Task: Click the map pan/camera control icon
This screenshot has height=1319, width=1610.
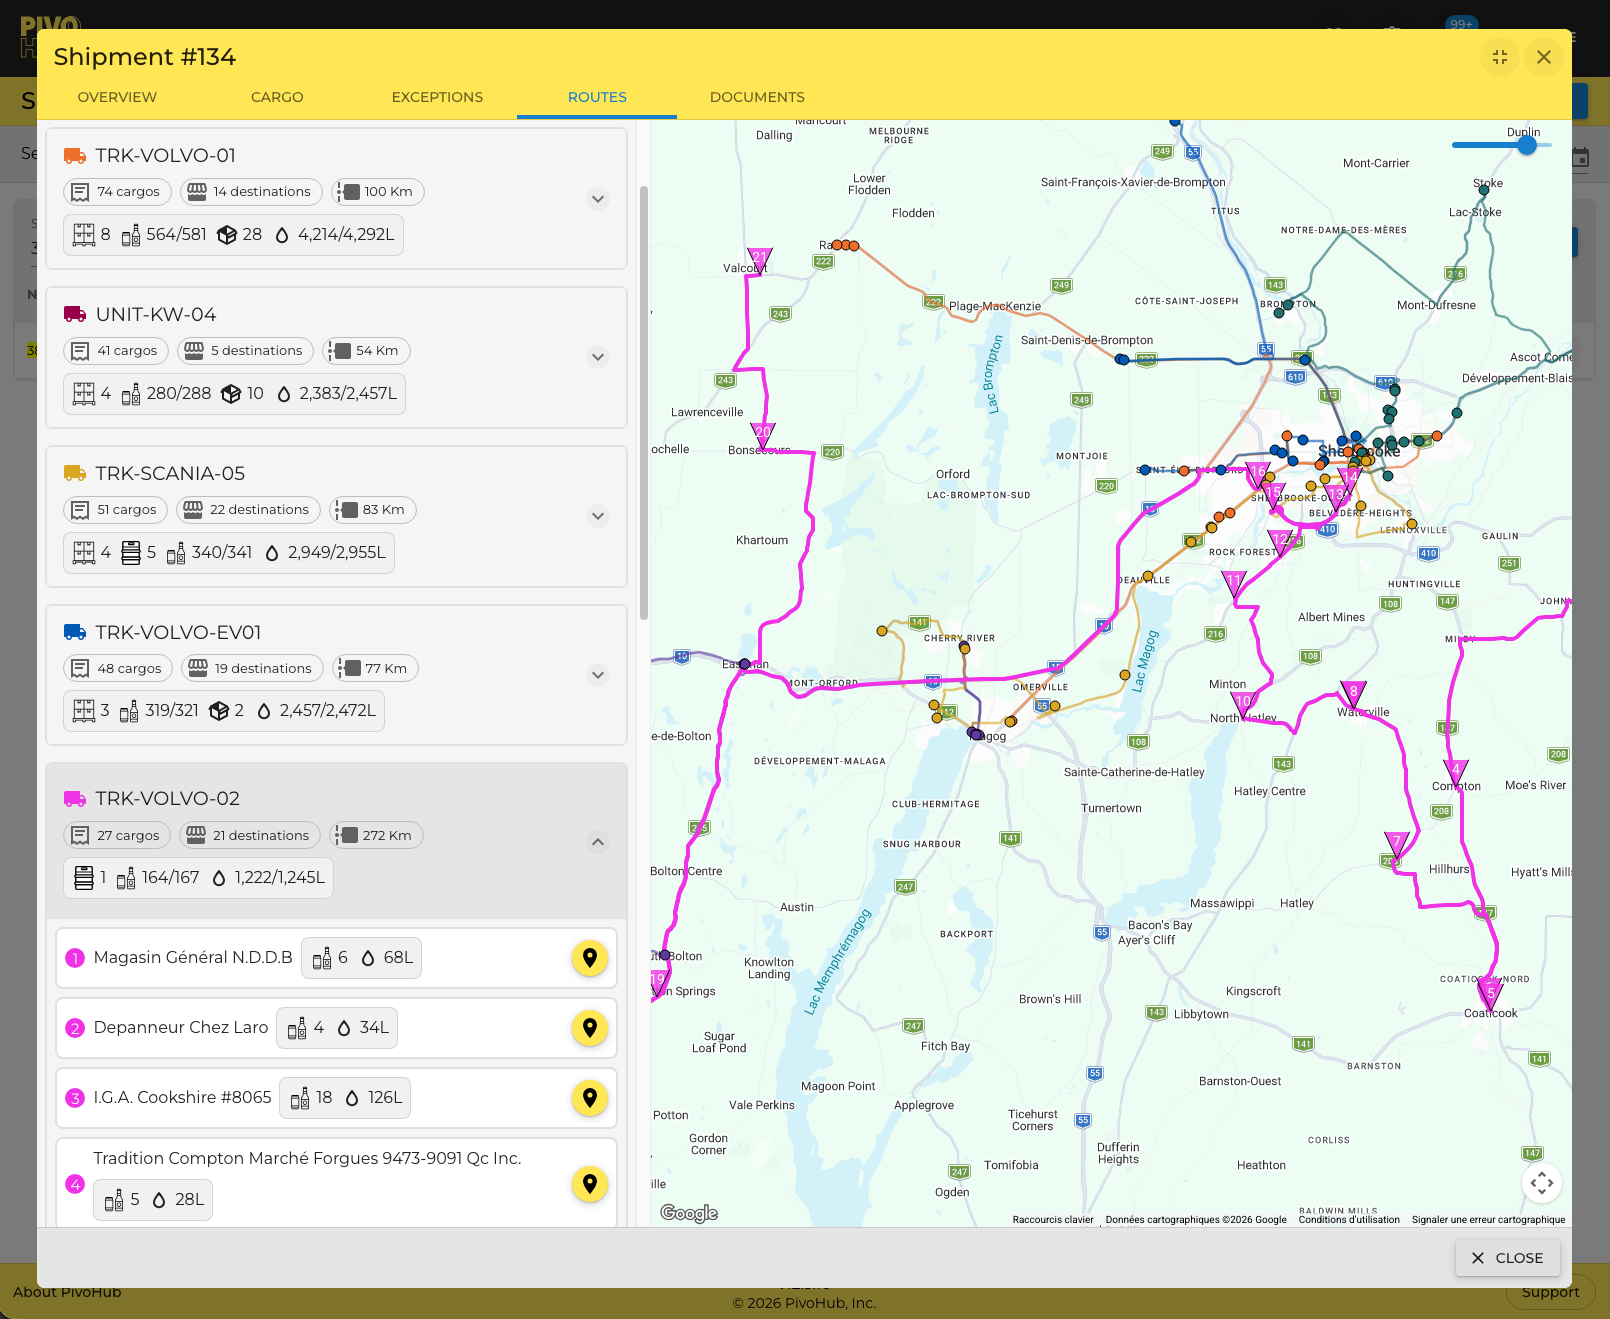Action: click(x=1542, y=1183)
